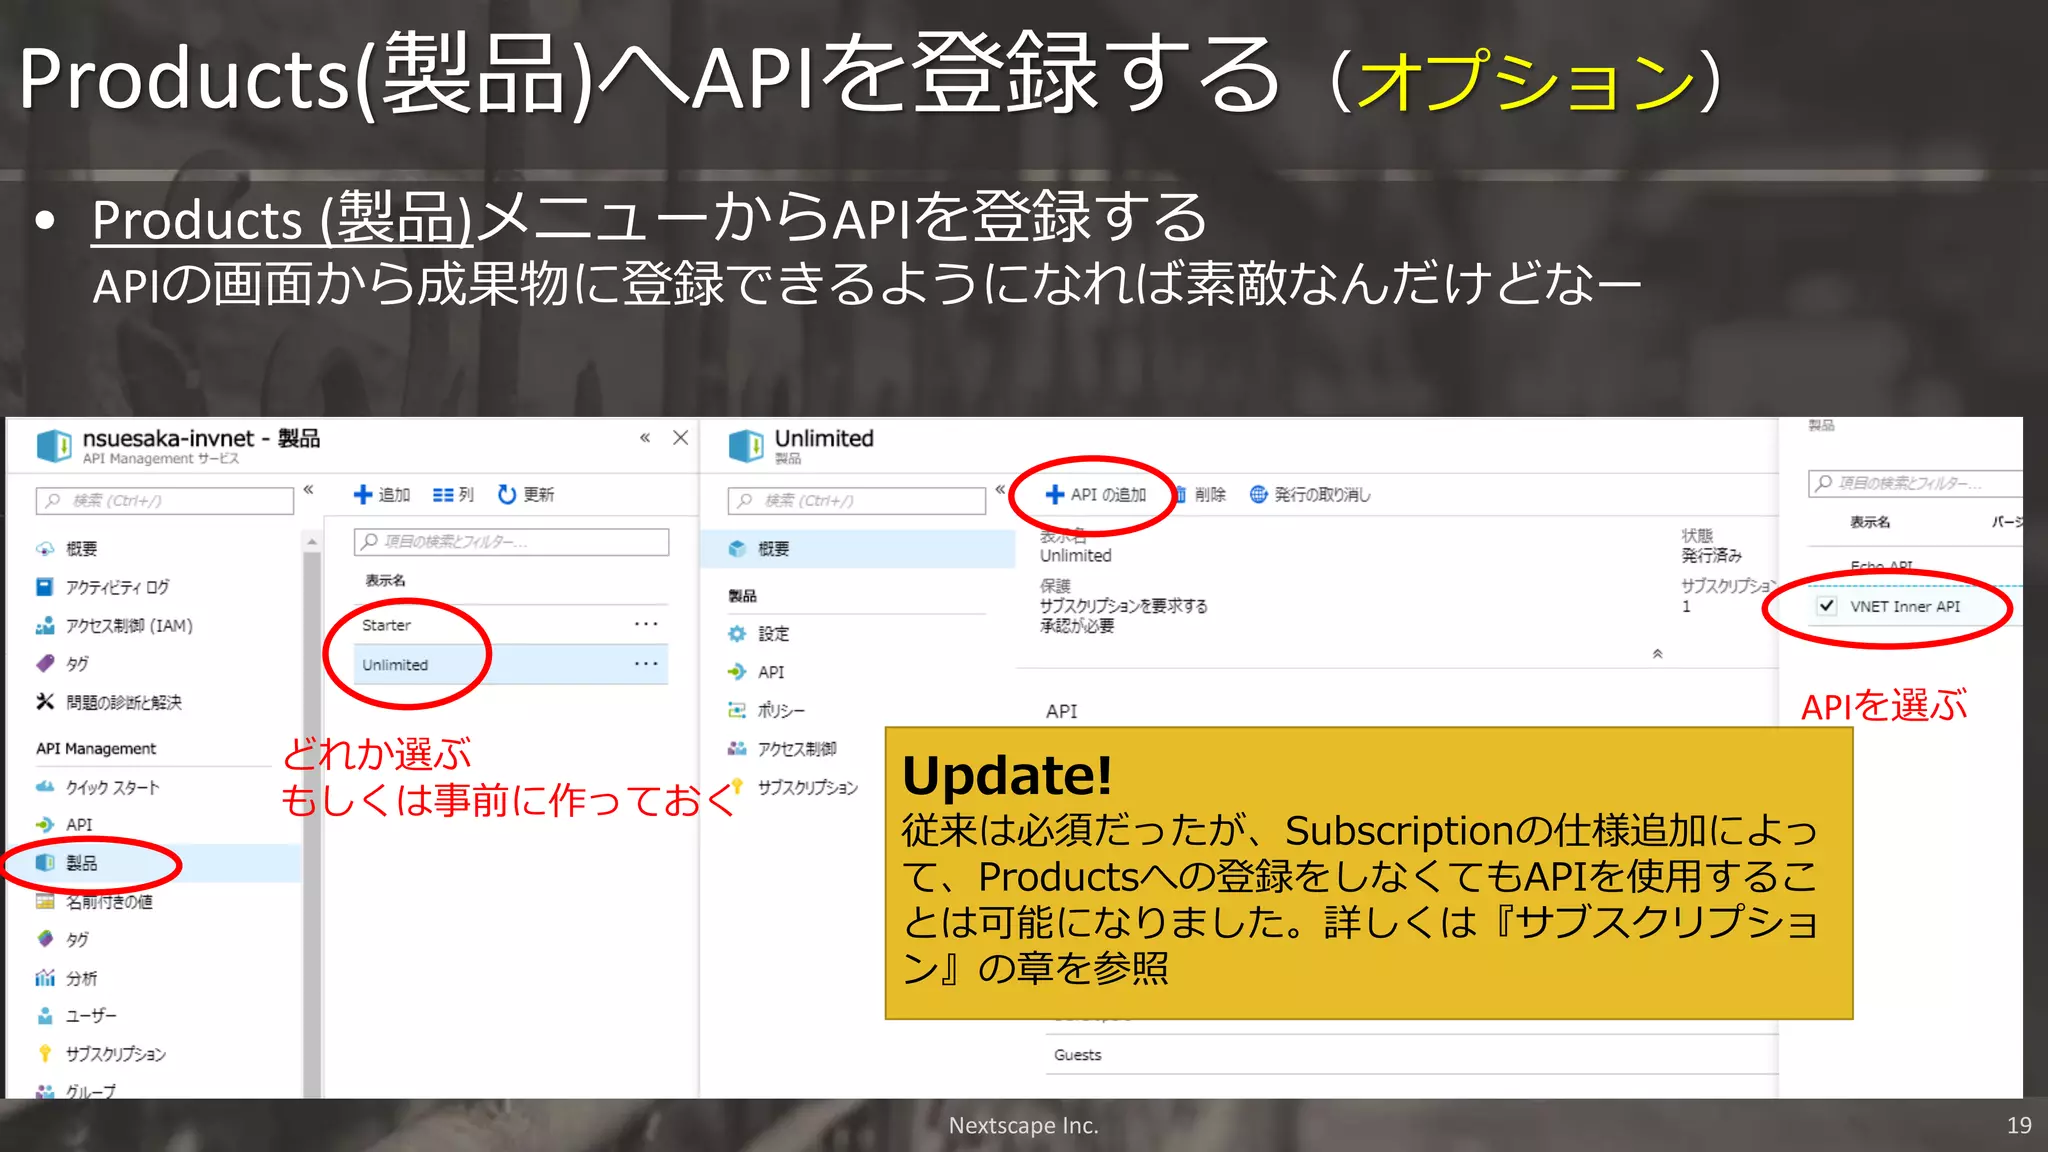Click the purple タグ icon near IAM
2048x1152 pixels.
(x=45, y=663)
